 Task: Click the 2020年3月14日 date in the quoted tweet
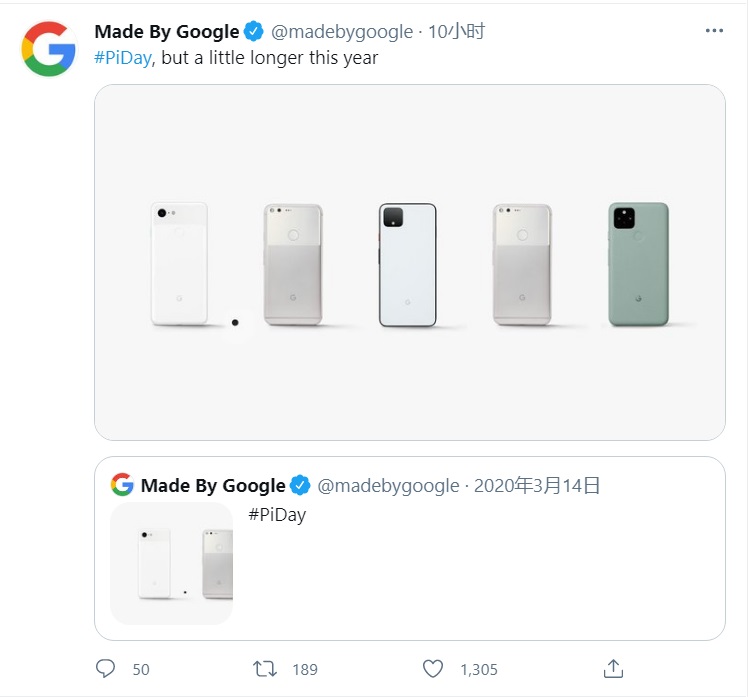point(536,486)
